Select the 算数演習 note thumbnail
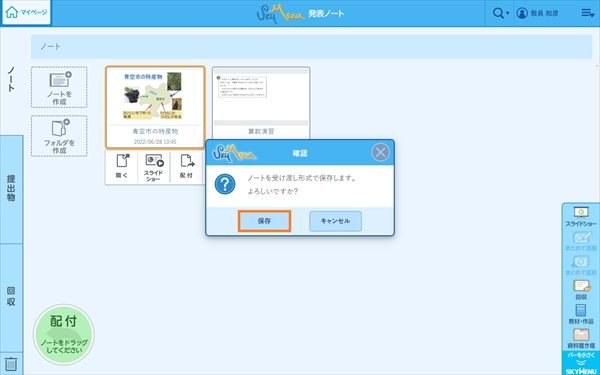The image size is (600, 375). coord(261,103)
